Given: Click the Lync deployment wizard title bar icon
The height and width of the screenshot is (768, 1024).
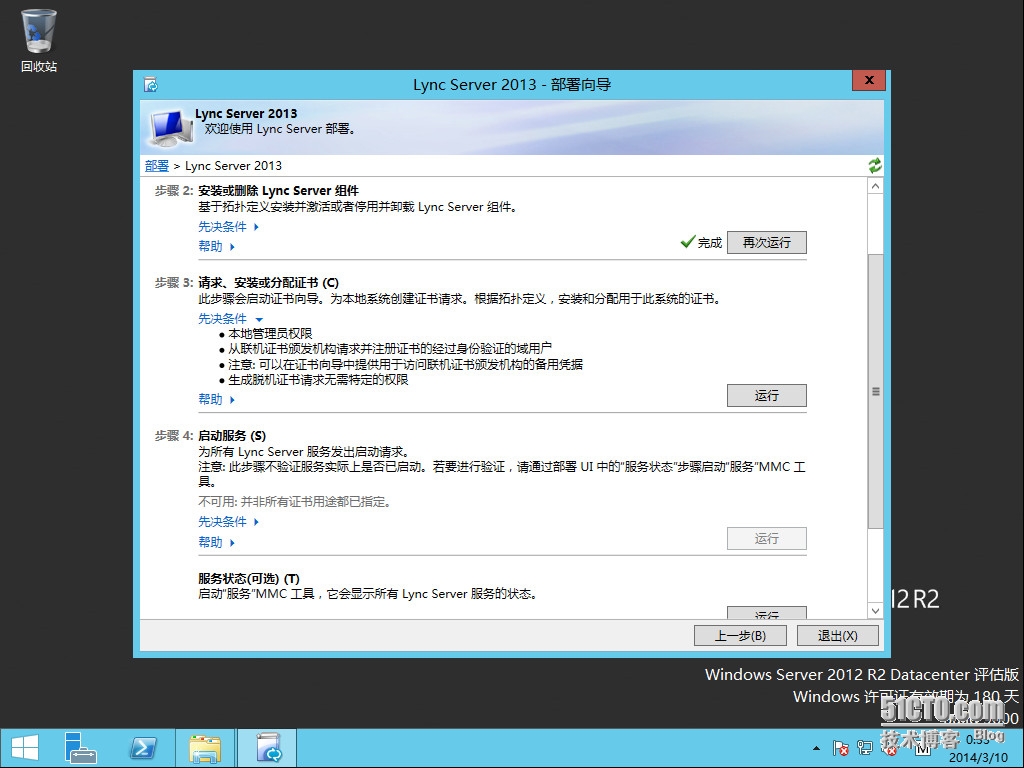Looking at the screenshot, I should point(151,84).
